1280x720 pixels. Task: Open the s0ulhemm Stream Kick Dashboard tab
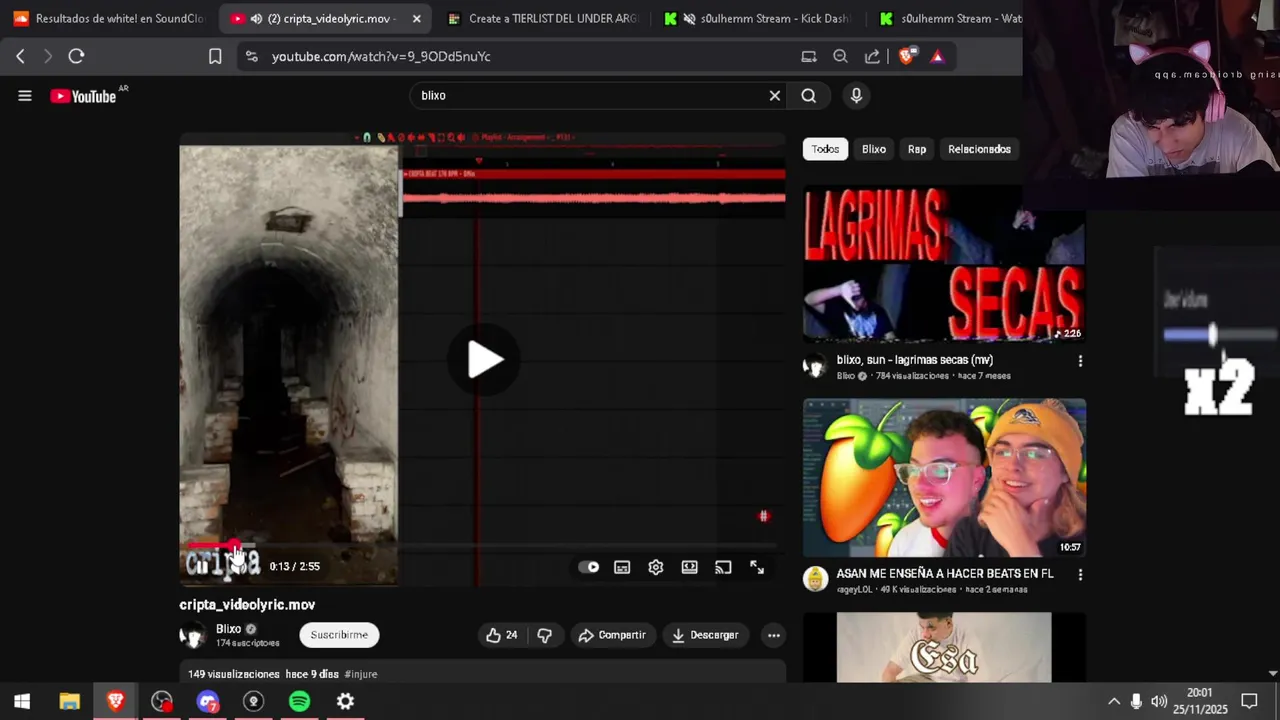click(760, 19)
